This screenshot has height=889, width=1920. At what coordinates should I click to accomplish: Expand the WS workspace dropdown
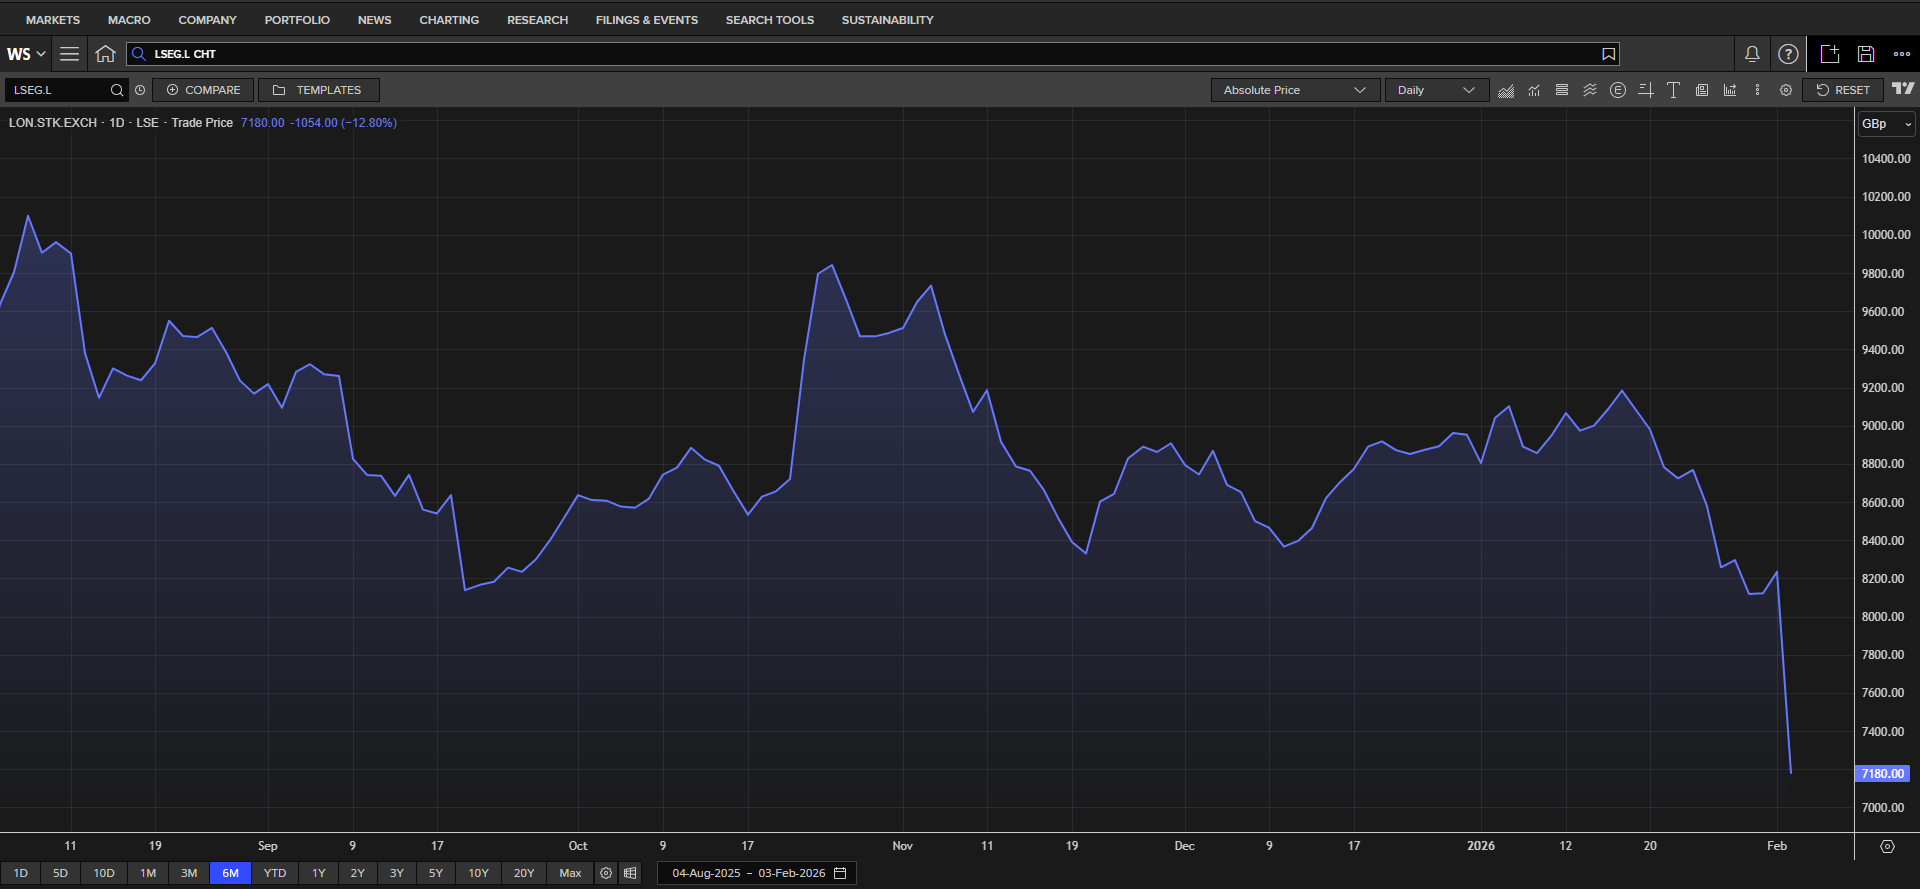[x=26, y=54]
